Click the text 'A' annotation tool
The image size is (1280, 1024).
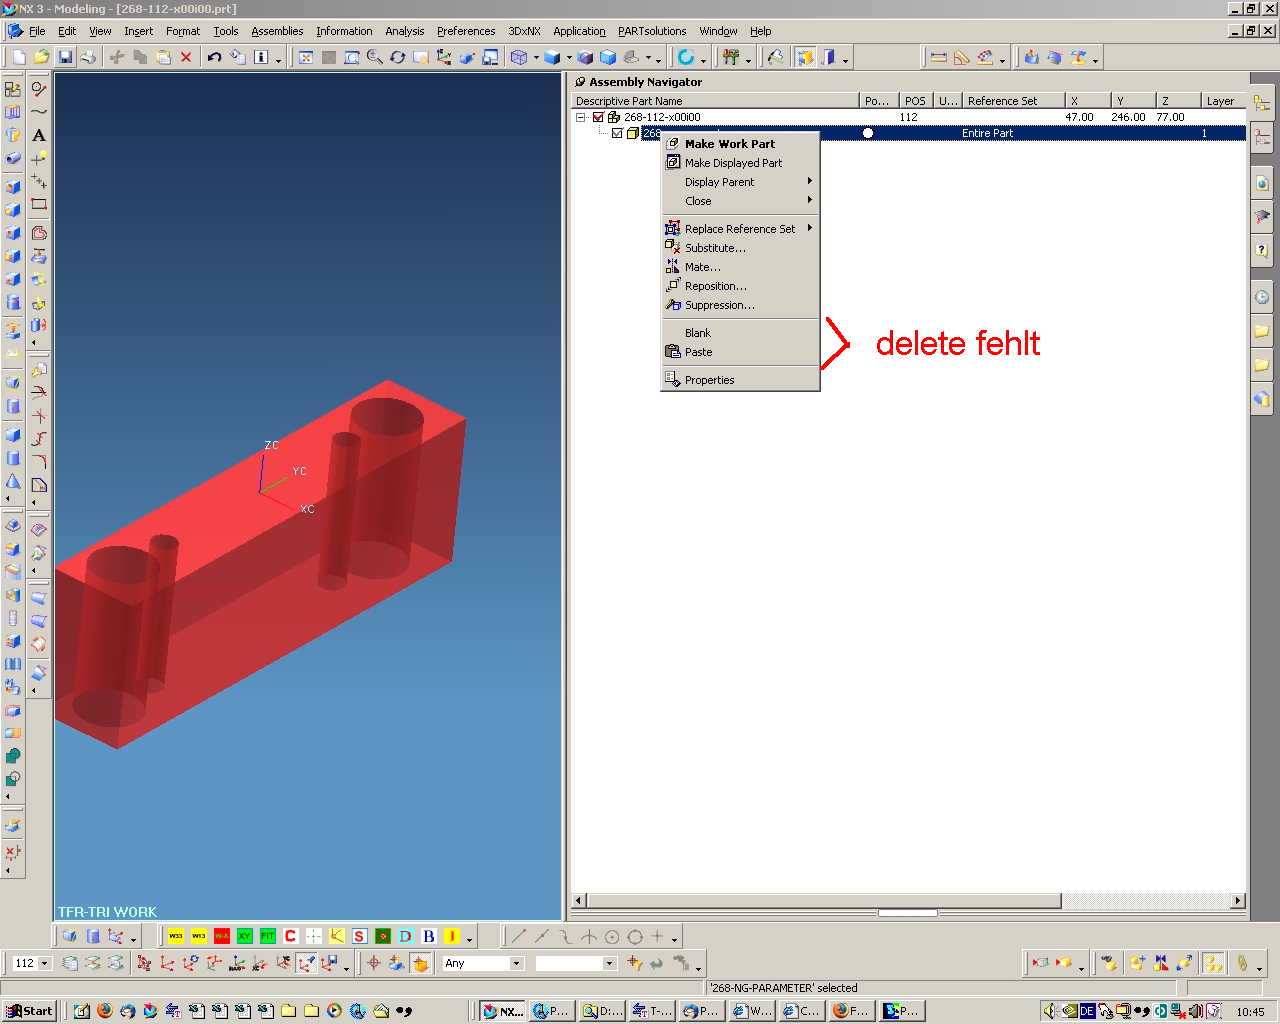pos(39,135)
